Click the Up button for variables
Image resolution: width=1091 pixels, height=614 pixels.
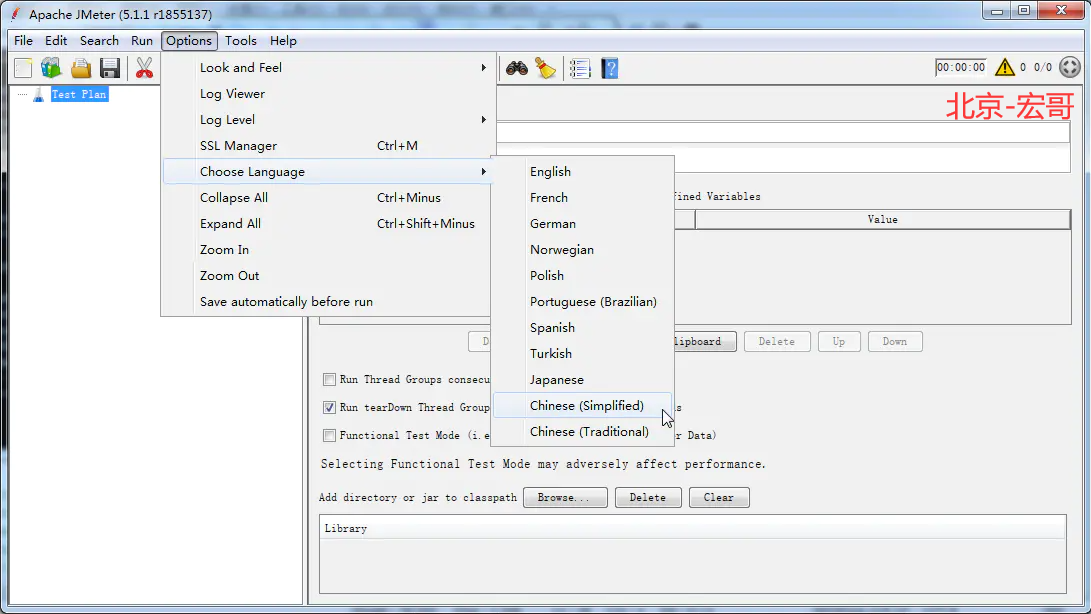click(x=839, y=342)
